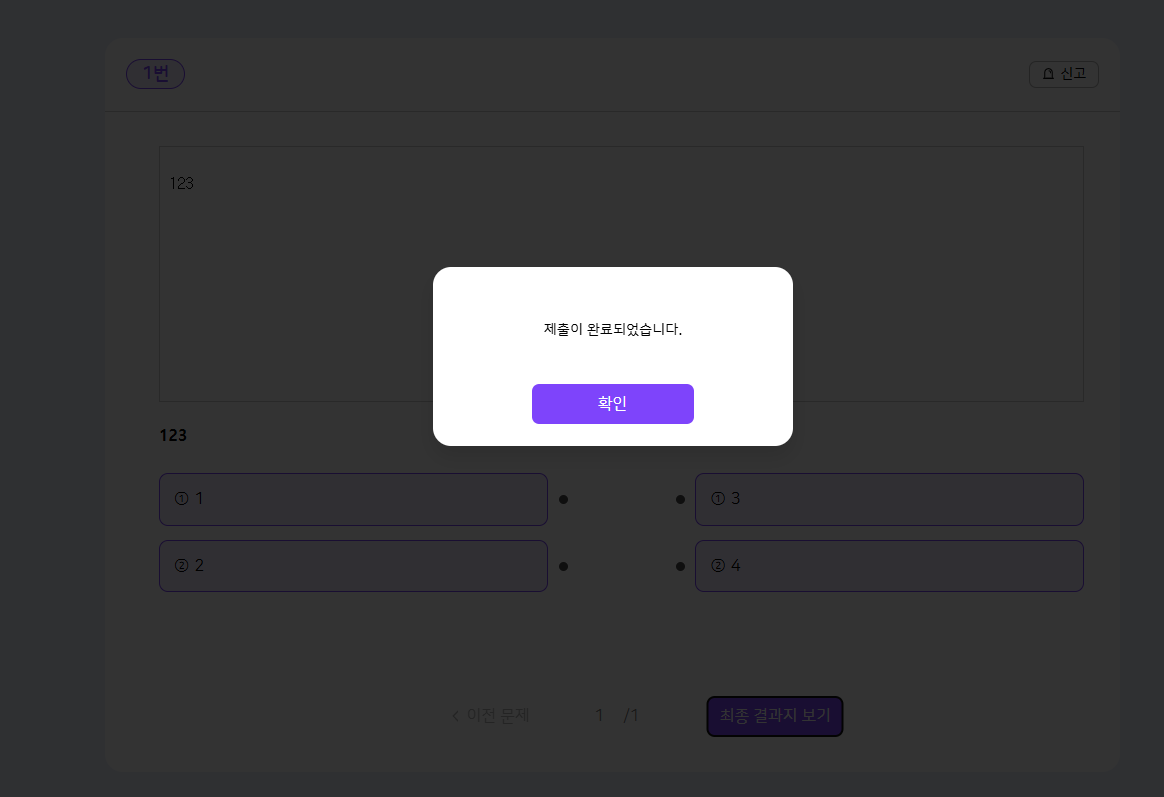Open 최종 결과지 보기 final results
Viewport: 1164px width, 797px height.
(774, 716)
